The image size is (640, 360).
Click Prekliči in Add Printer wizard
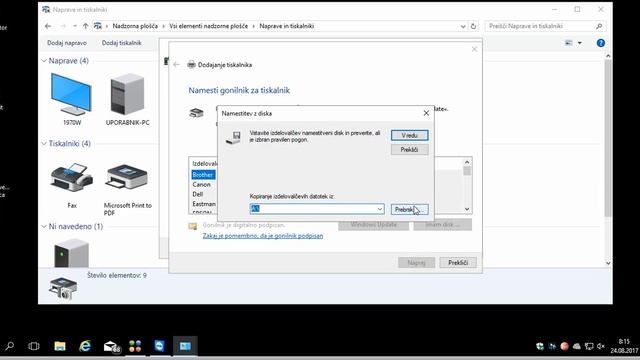click(458, 262)
